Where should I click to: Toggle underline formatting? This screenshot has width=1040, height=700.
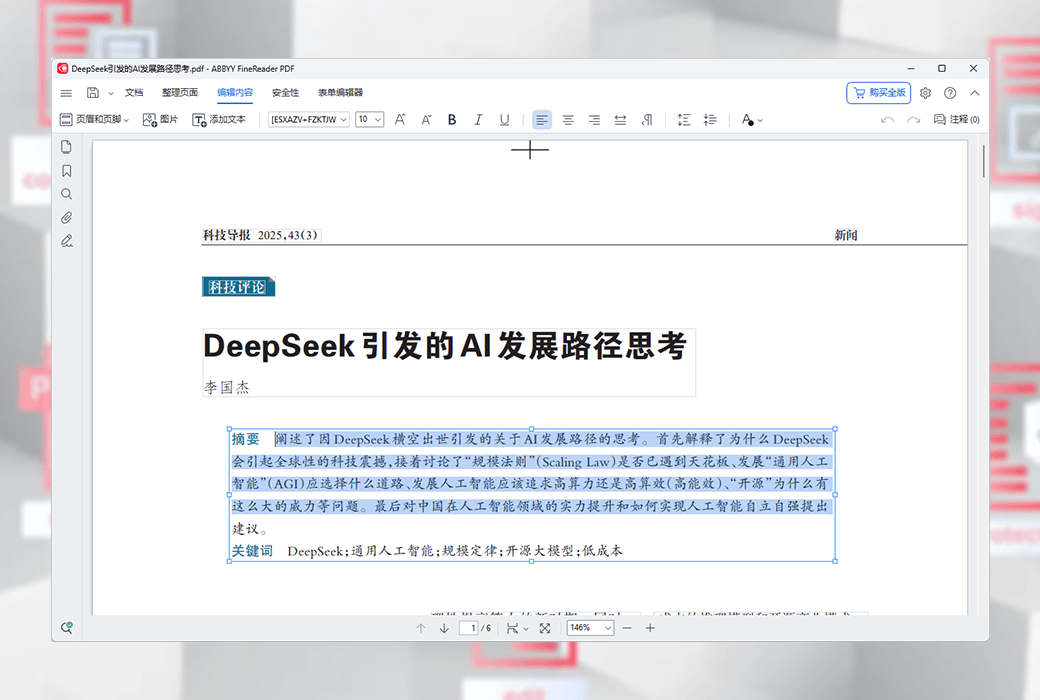pyautogui.click(x=504, y=120)
